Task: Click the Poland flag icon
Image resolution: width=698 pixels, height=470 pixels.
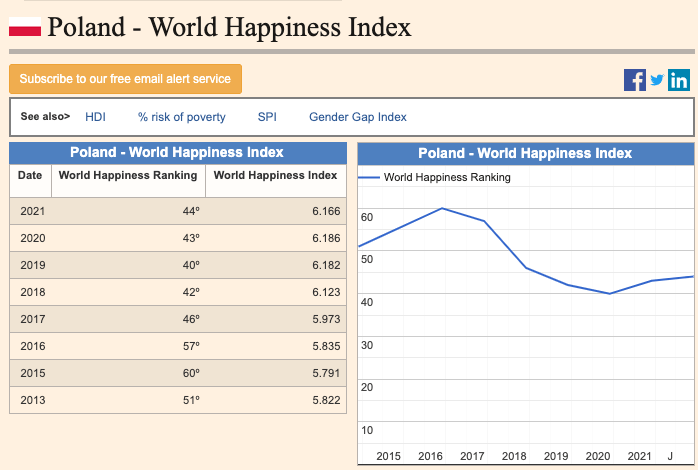Action: click(x=25, y=27)
